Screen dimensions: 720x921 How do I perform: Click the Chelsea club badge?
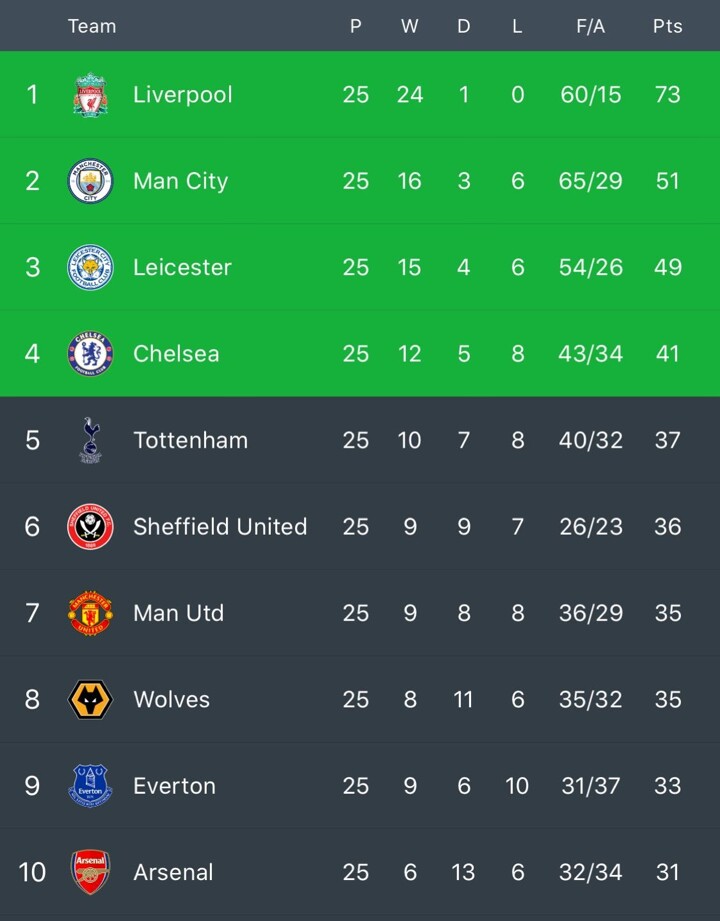pyautogui.click(x=90, y=353)
